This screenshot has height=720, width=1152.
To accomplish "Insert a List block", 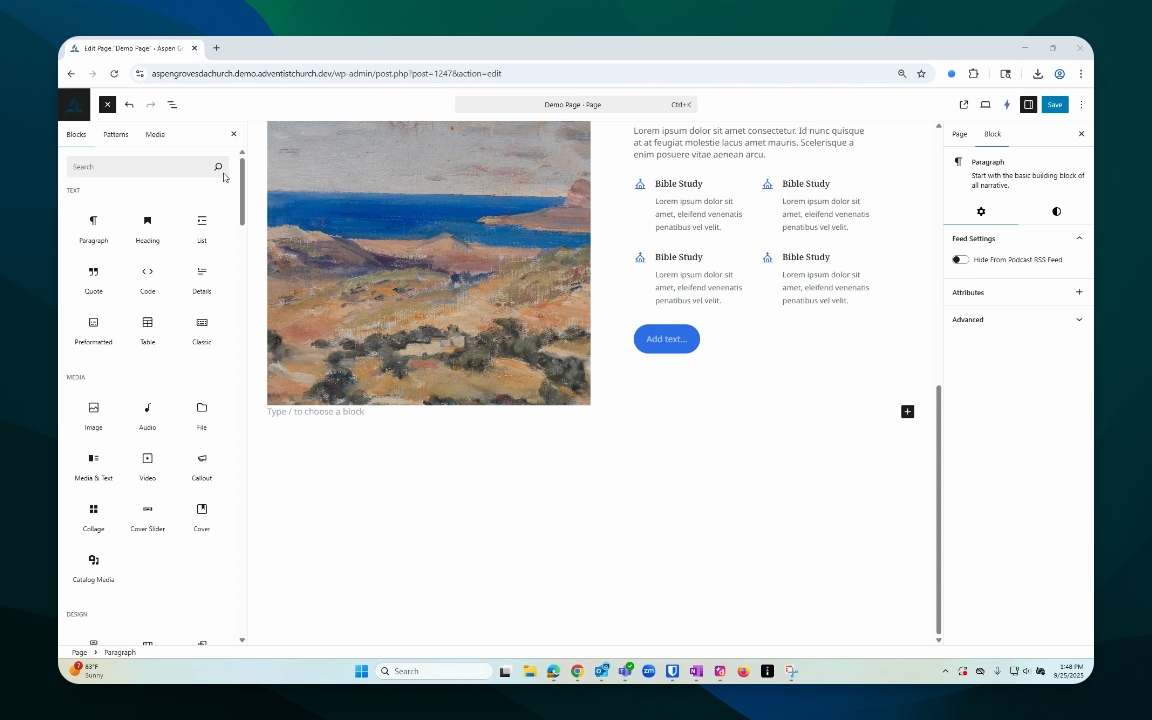I will pos(201,228).
